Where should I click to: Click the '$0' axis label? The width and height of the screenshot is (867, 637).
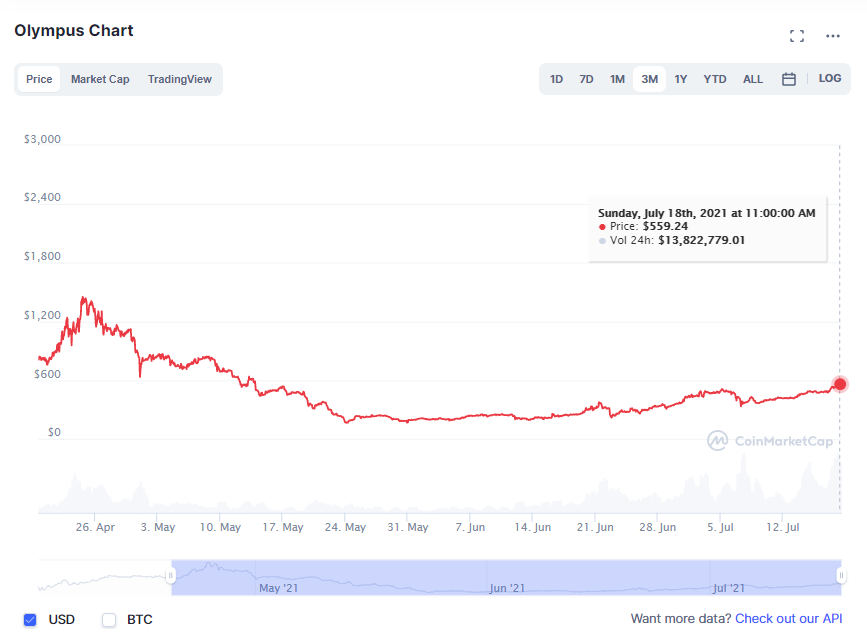(x=54, y=432)
